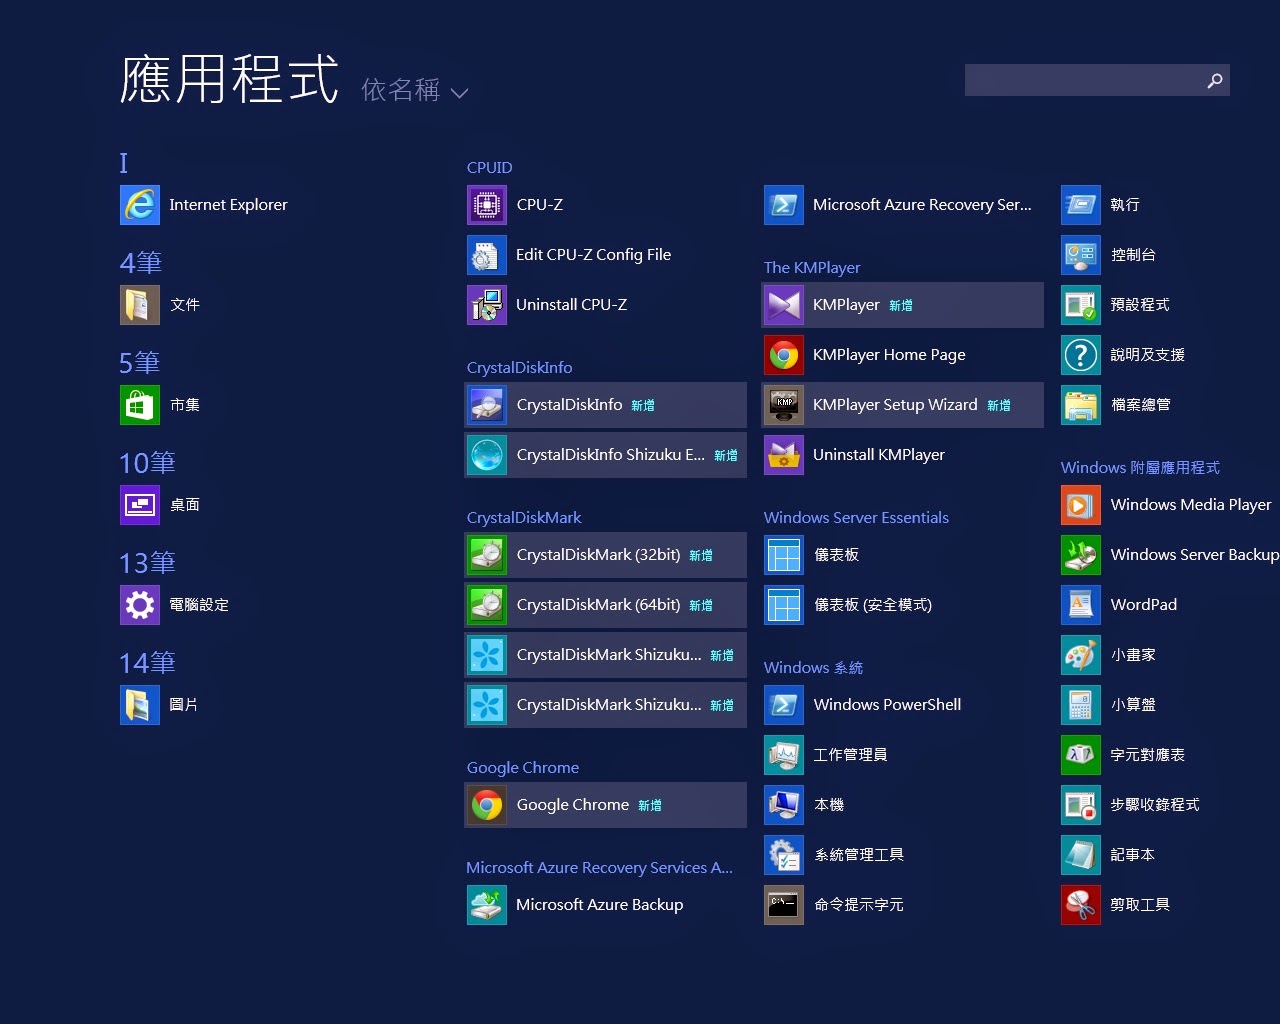Launch the 市集 store icon
1280x1024 pixels.
[140, 405]
